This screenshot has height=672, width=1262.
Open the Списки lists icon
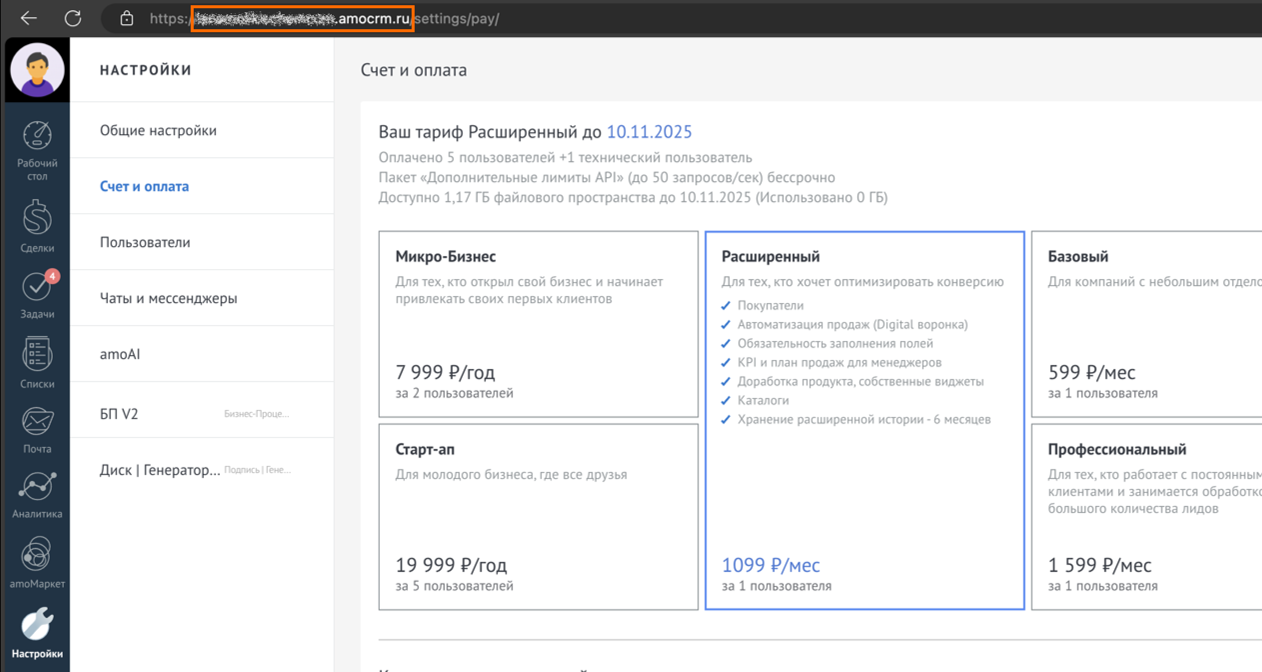point(37,355)
